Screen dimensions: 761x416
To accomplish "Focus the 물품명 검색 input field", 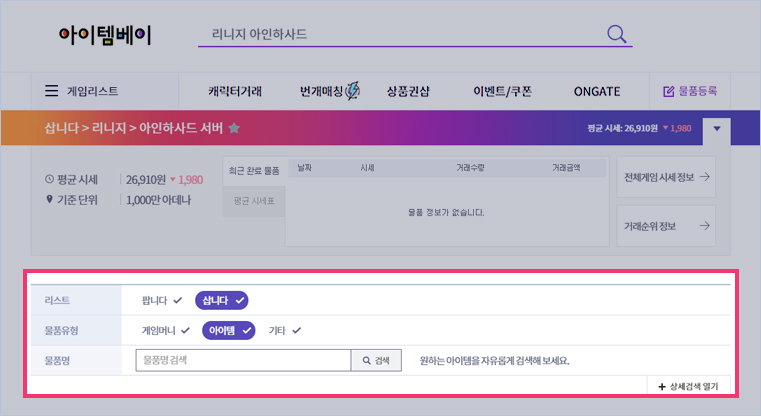I will tap(243, 360).
